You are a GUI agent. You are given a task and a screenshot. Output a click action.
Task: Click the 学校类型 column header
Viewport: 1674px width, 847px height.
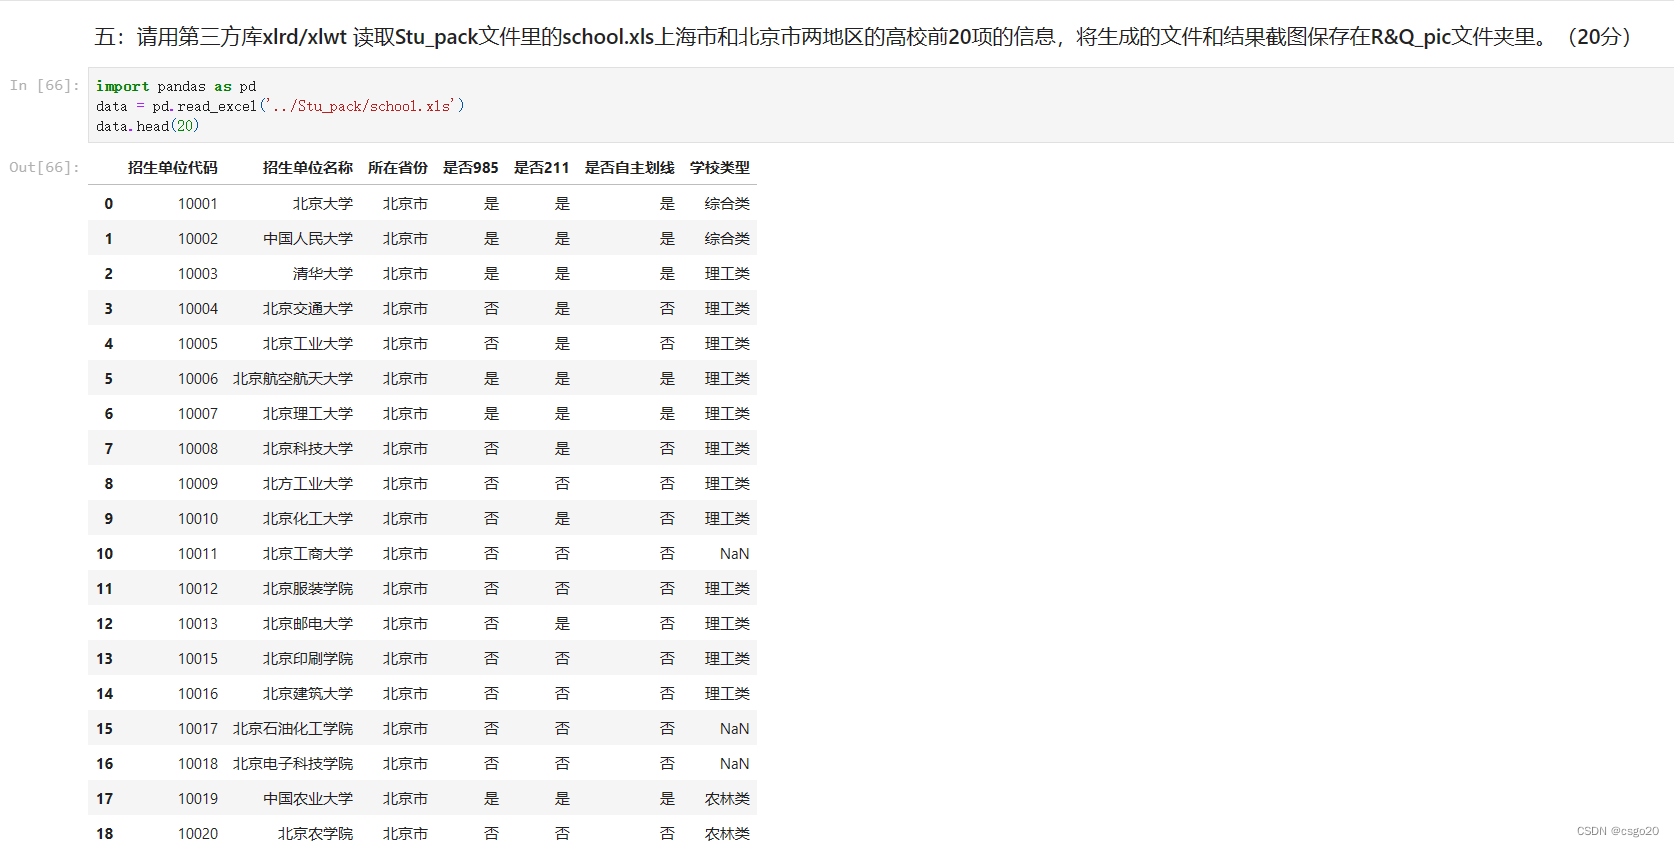tap(719, 168)
